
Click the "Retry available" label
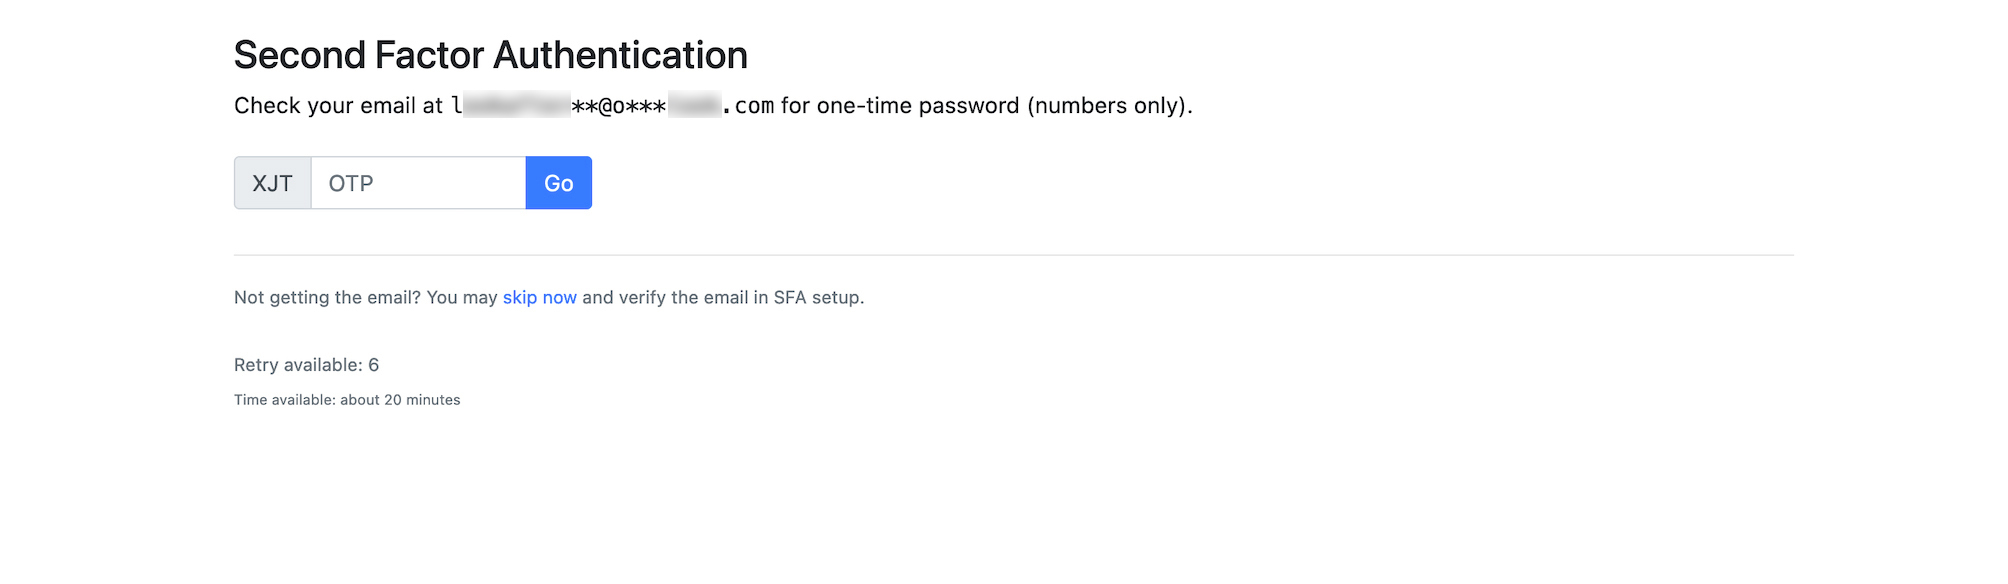pyautogui.click(x=297, y=365)
